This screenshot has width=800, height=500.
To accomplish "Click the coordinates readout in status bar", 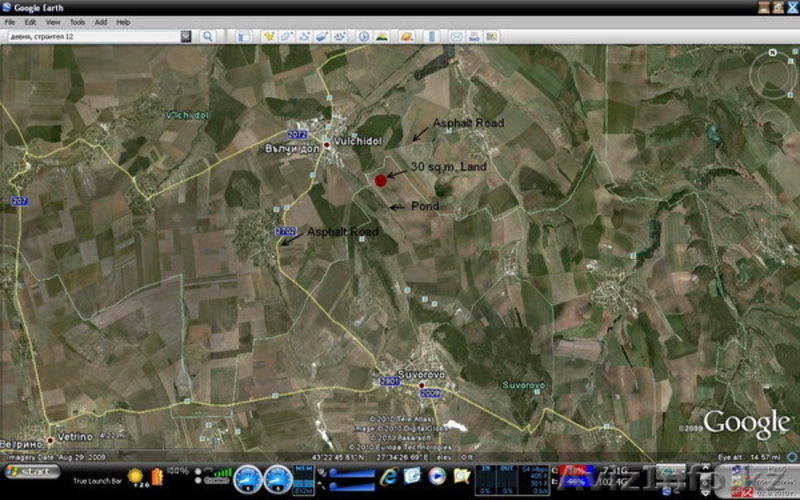I will 370,457.
